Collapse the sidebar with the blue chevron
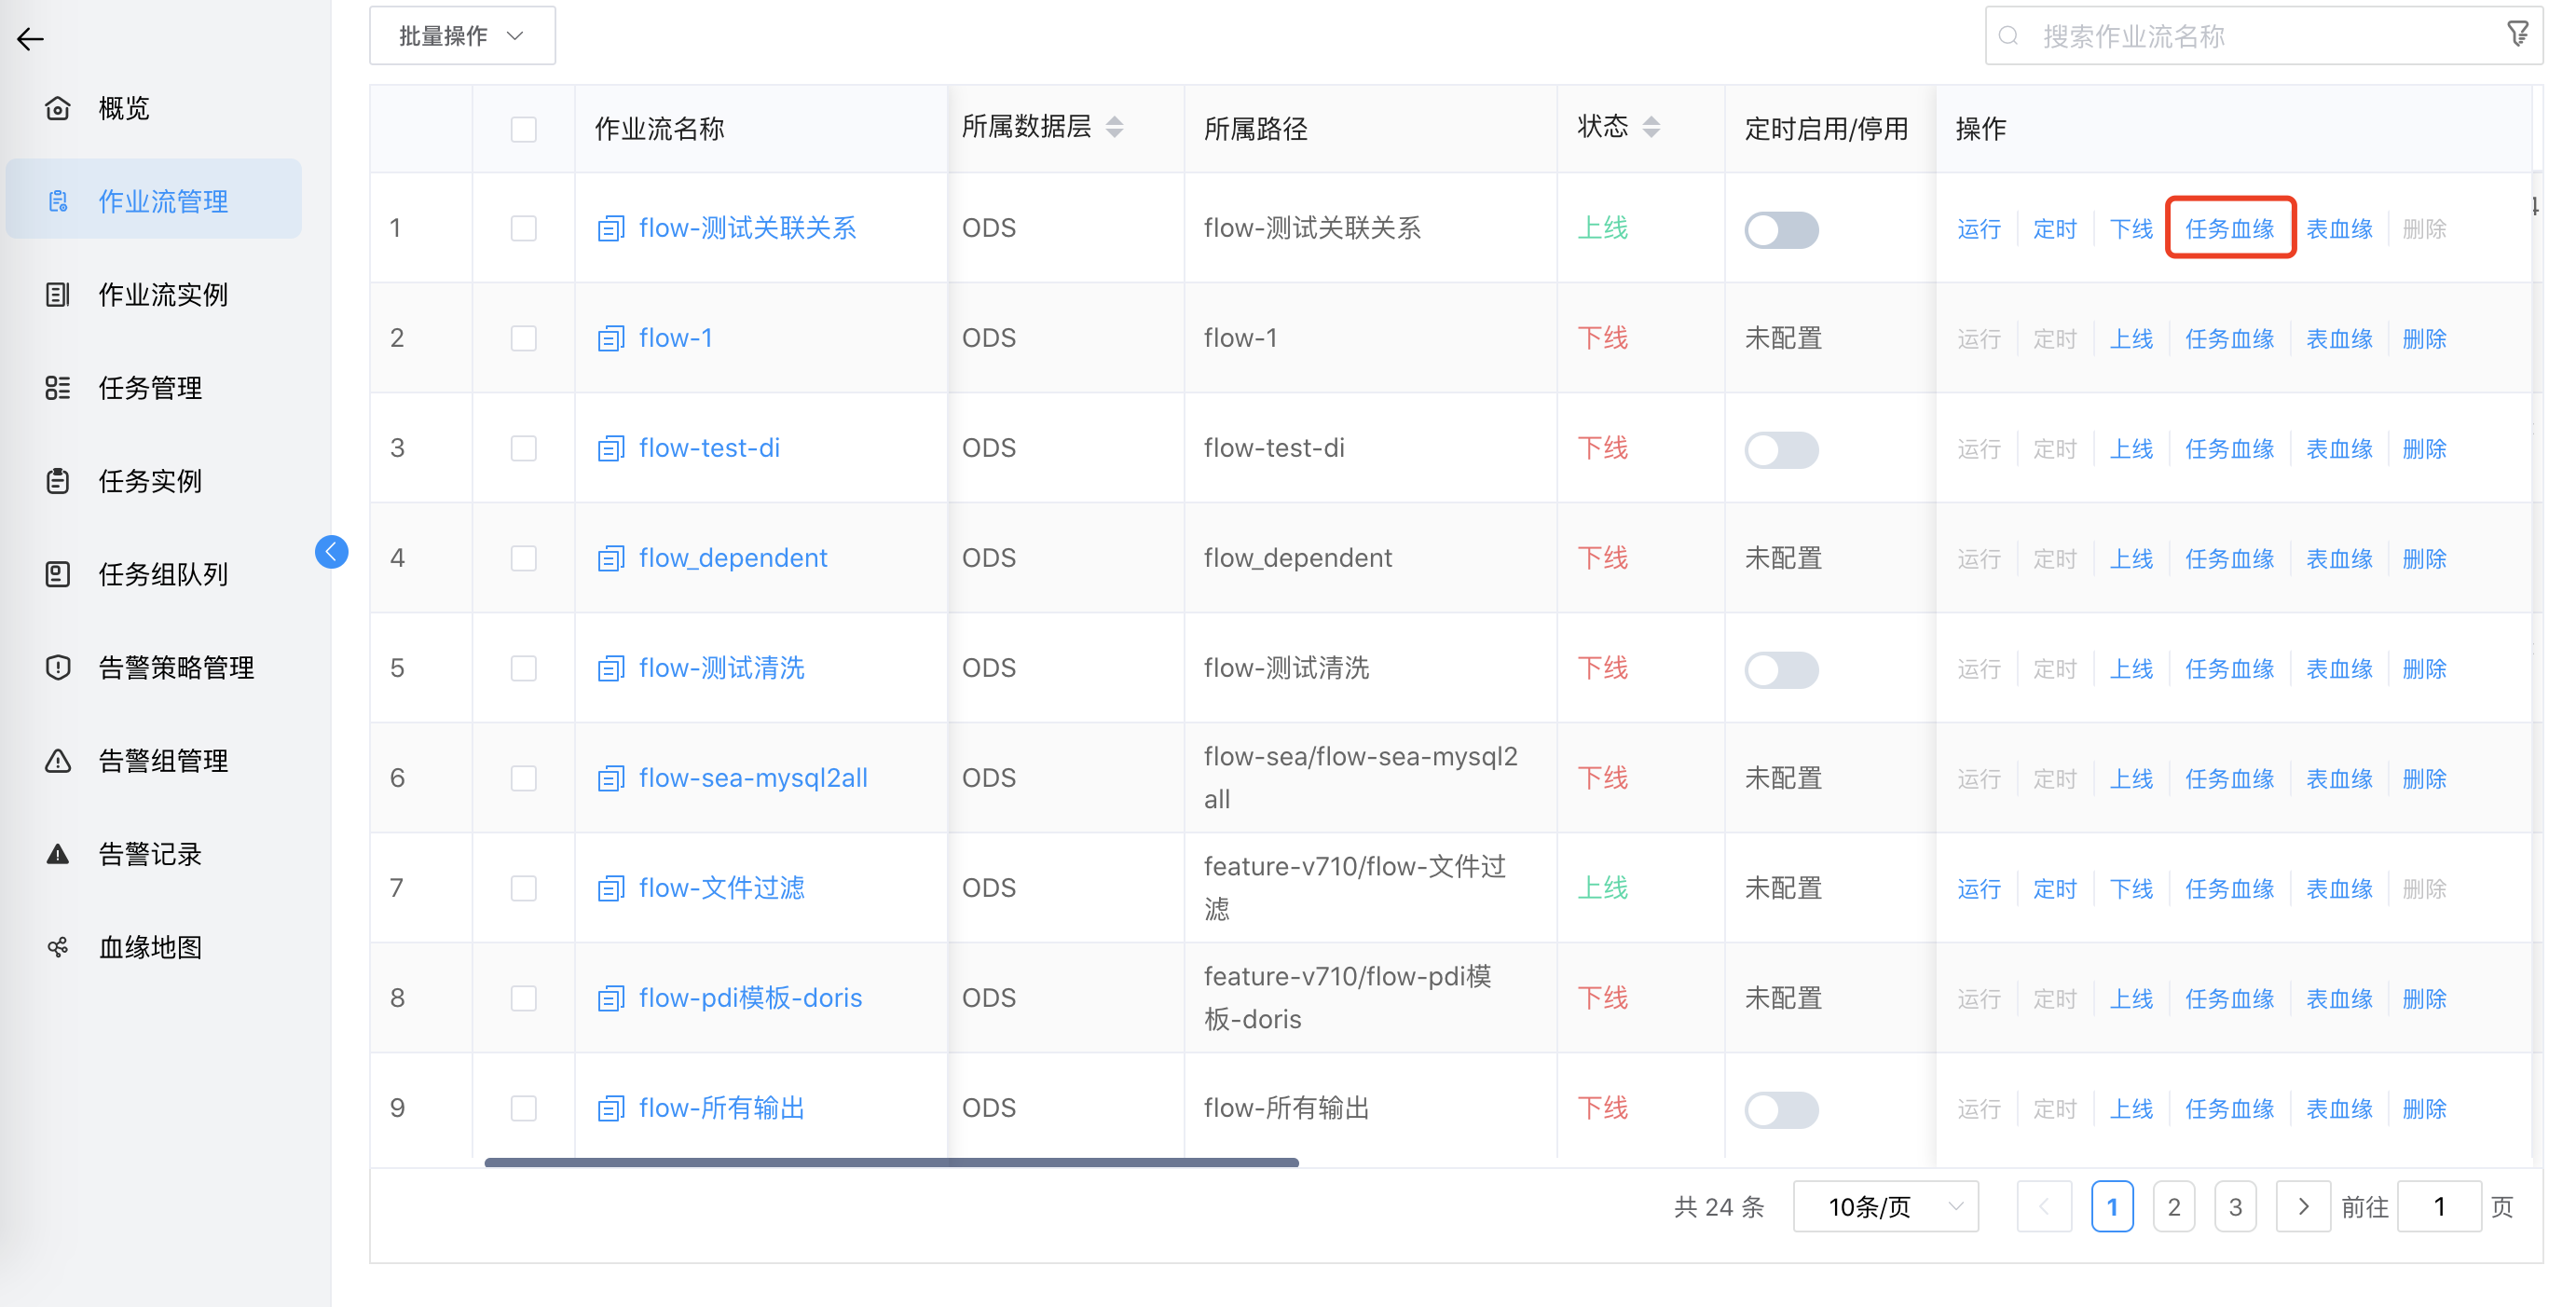The width and height of the screenshot is (2576, 1307). click(331, 551)
